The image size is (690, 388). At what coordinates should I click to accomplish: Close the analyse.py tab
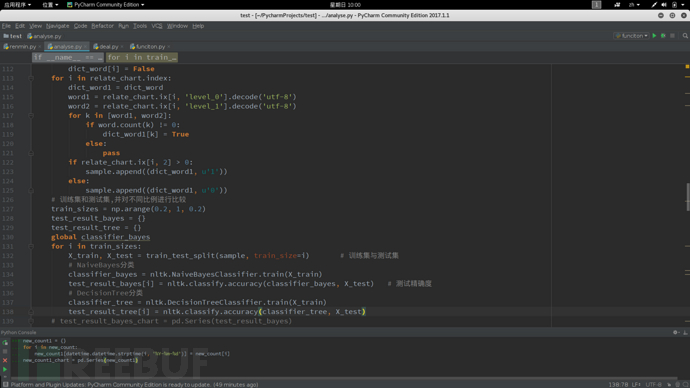(85, 47)
